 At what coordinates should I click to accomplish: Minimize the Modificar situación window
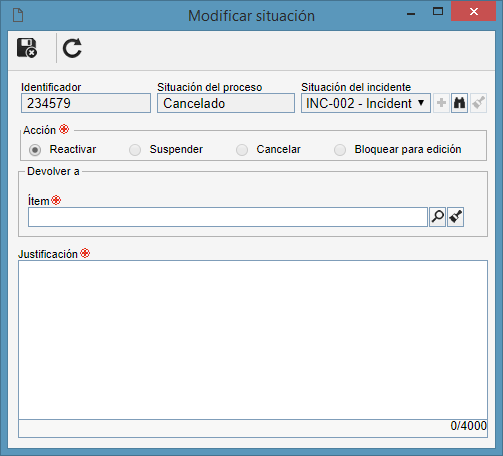point(411,14)
